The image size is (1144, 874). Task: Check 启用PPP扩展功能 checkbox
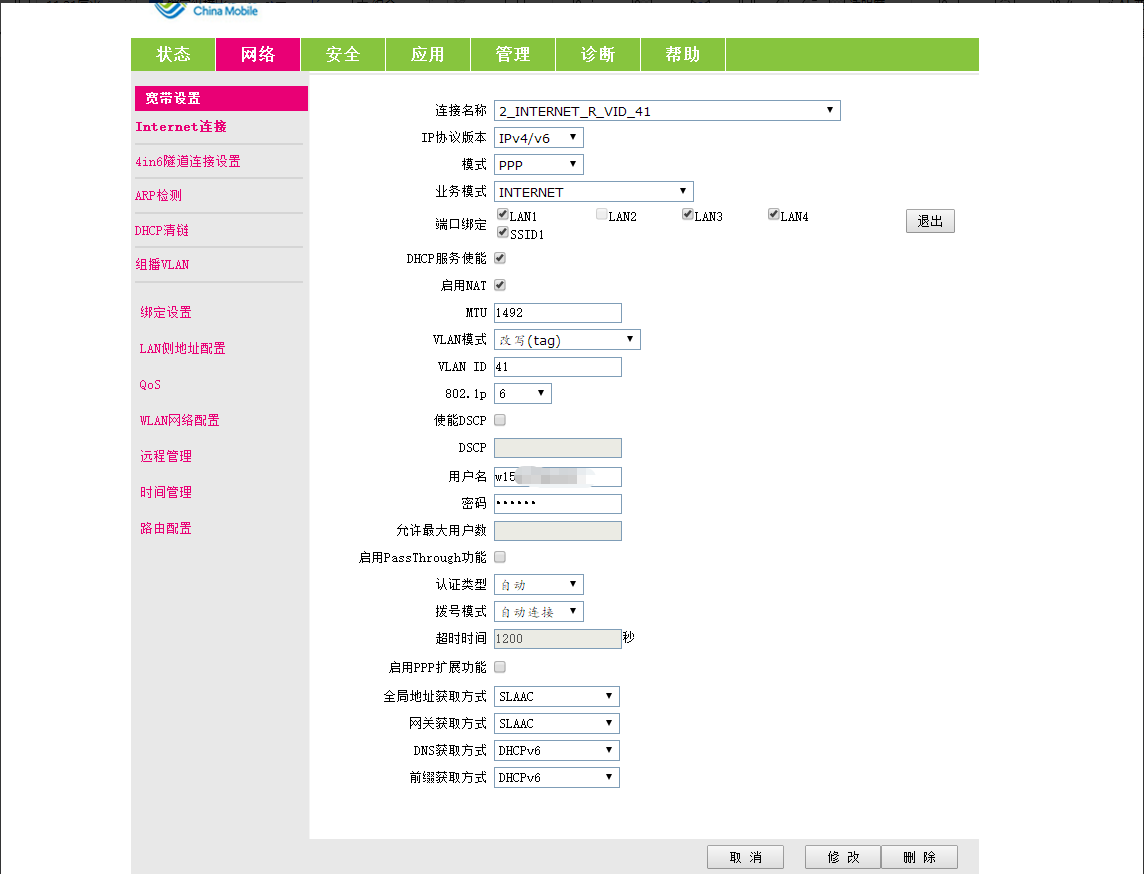[500, 667]
